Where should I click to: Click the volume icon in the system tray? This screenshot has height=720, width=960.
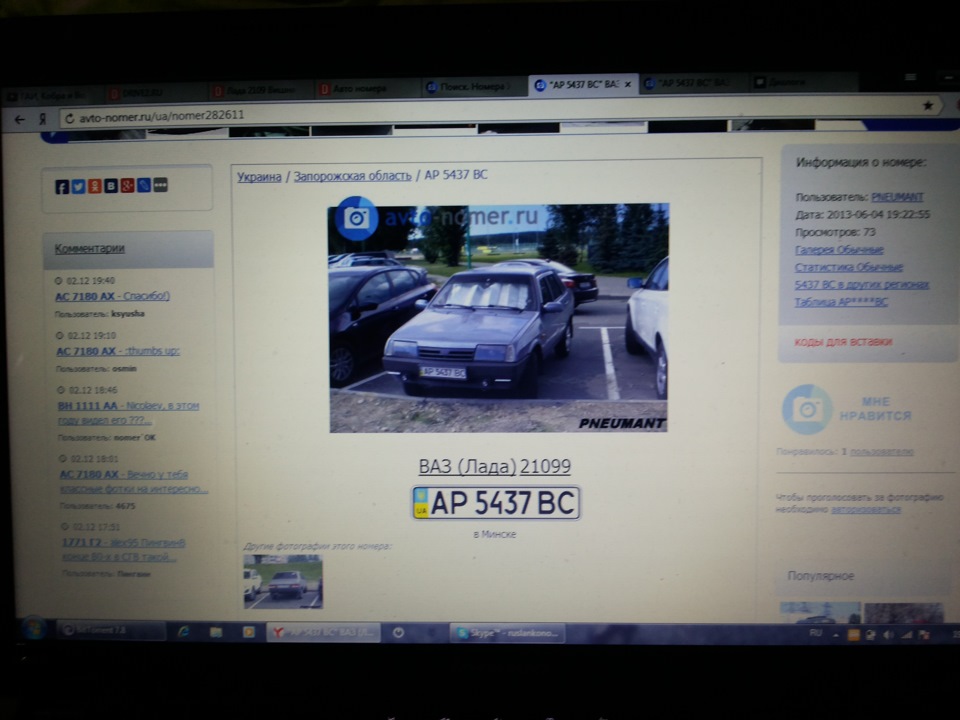888,634
